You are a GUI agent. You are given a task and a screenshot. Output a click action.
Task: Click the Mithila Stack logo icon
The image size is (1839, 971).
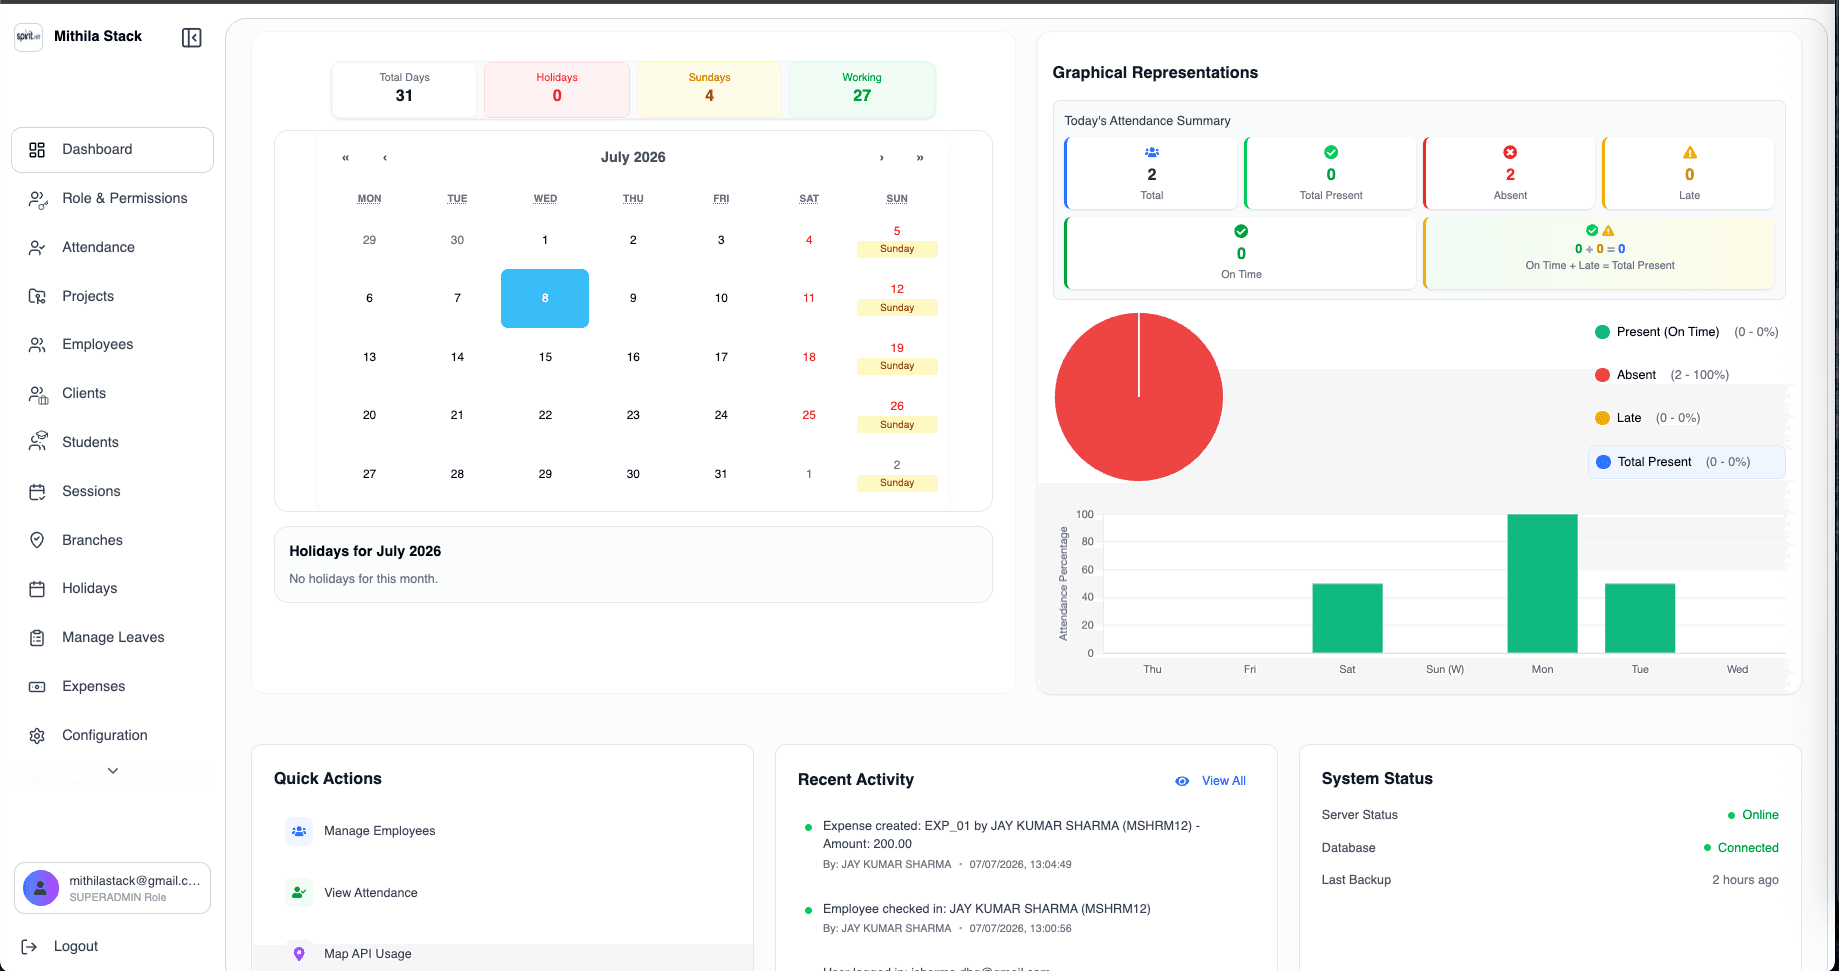tap(28, 37)
